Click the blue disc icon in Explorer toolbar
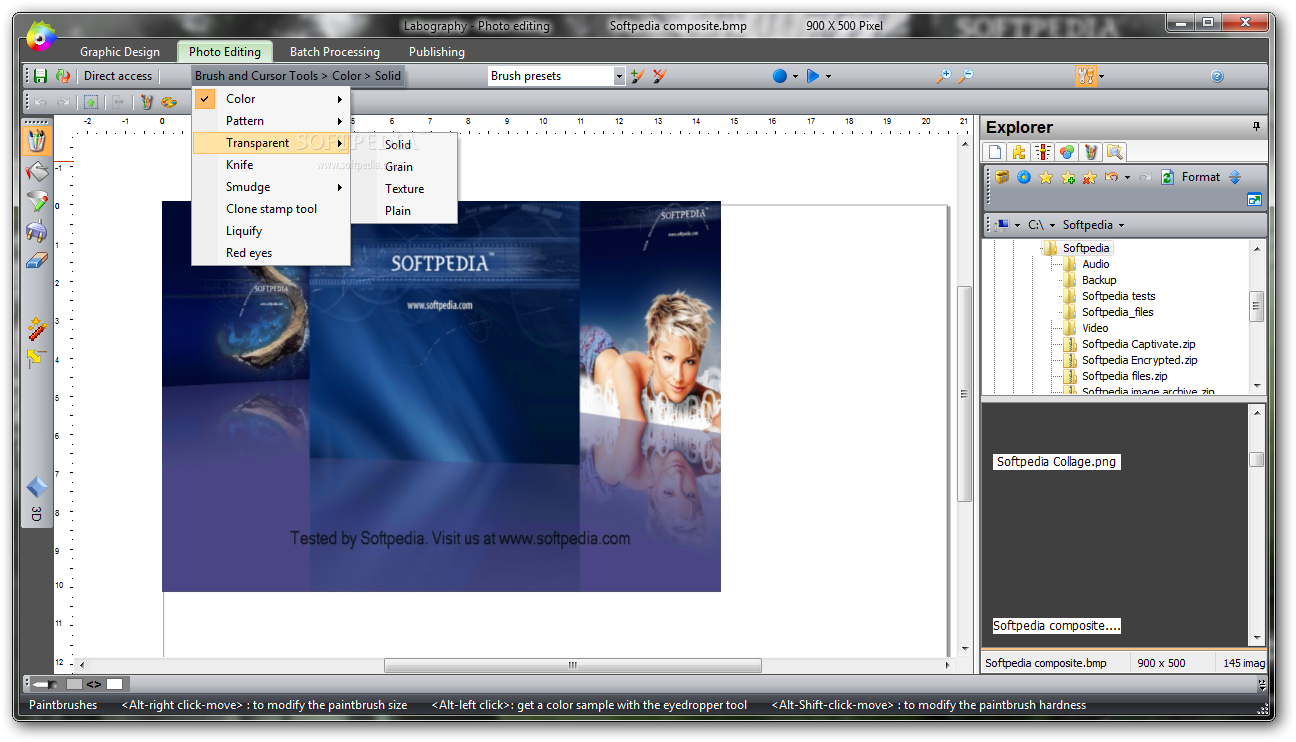This screenshot has width=1296, height=742. point(1024,177)
